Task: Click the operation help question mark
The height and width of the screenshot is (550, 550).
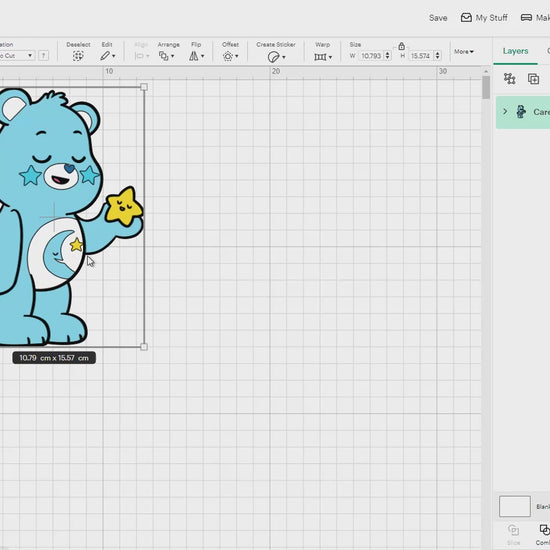Action: pyautogui.click(x=43, y=55)
